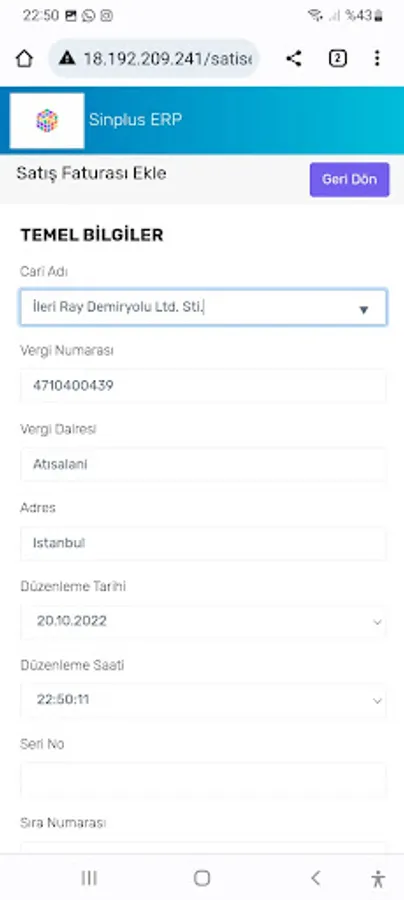The image size is (404, 900).
Task: Tap the browser home icon
Action: (24, 58)
